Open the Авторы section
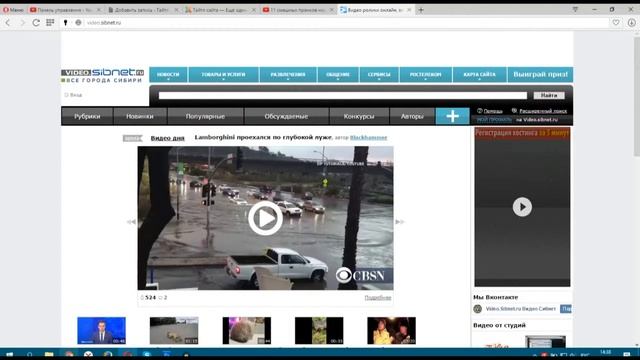 coord(412,116)
